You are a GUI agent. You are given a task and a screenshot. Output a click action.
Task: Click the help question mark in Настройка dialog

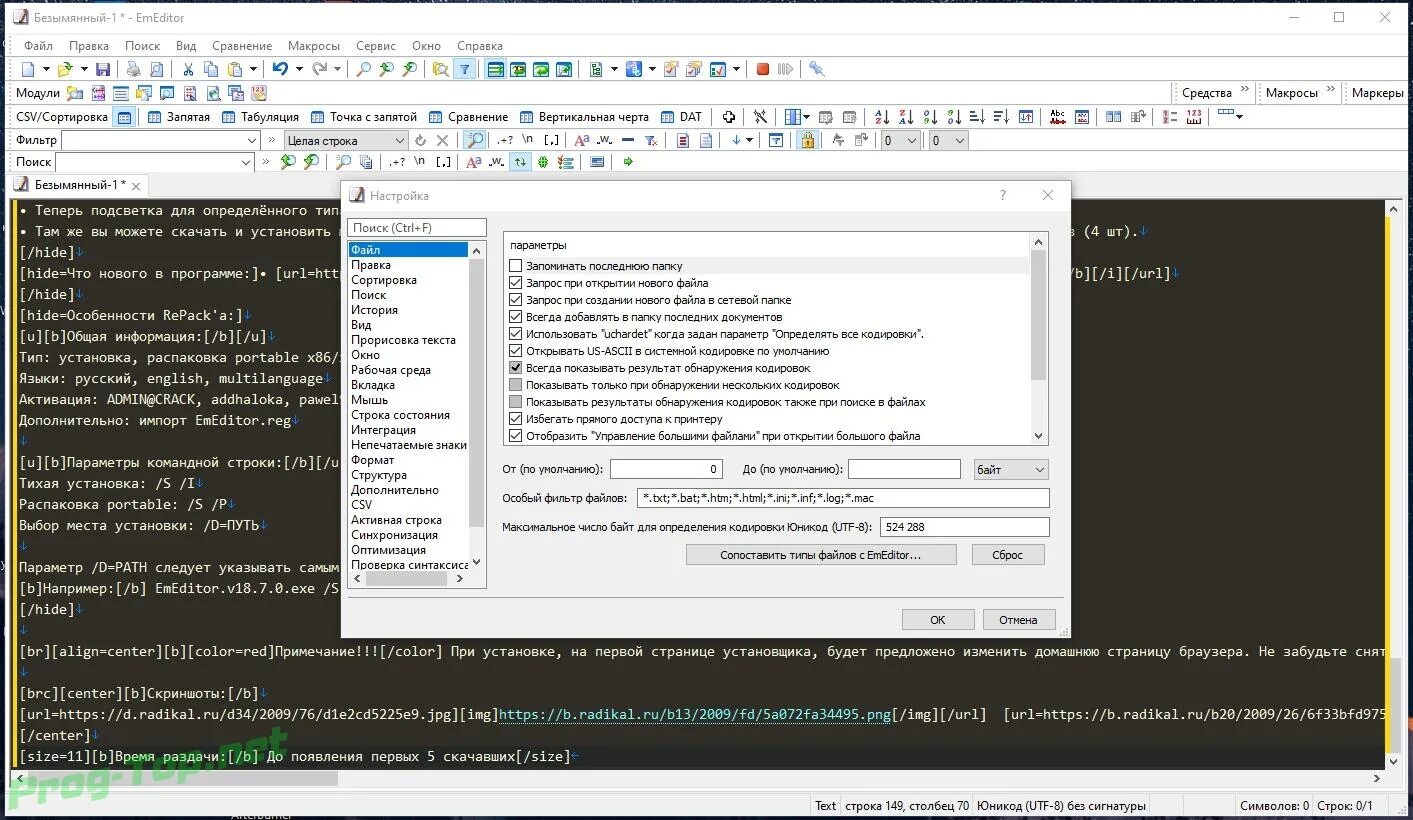coord(1003,196)
